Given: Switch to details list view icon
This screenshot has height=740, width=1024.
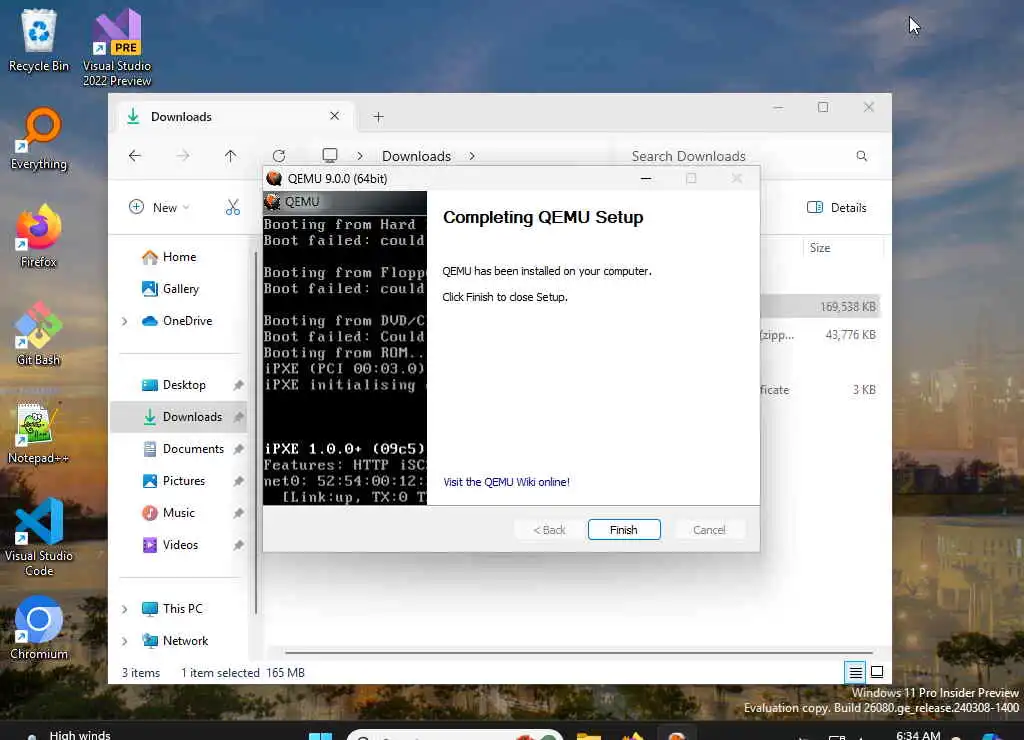Looking at the screenshot, I should pos(856,671).
